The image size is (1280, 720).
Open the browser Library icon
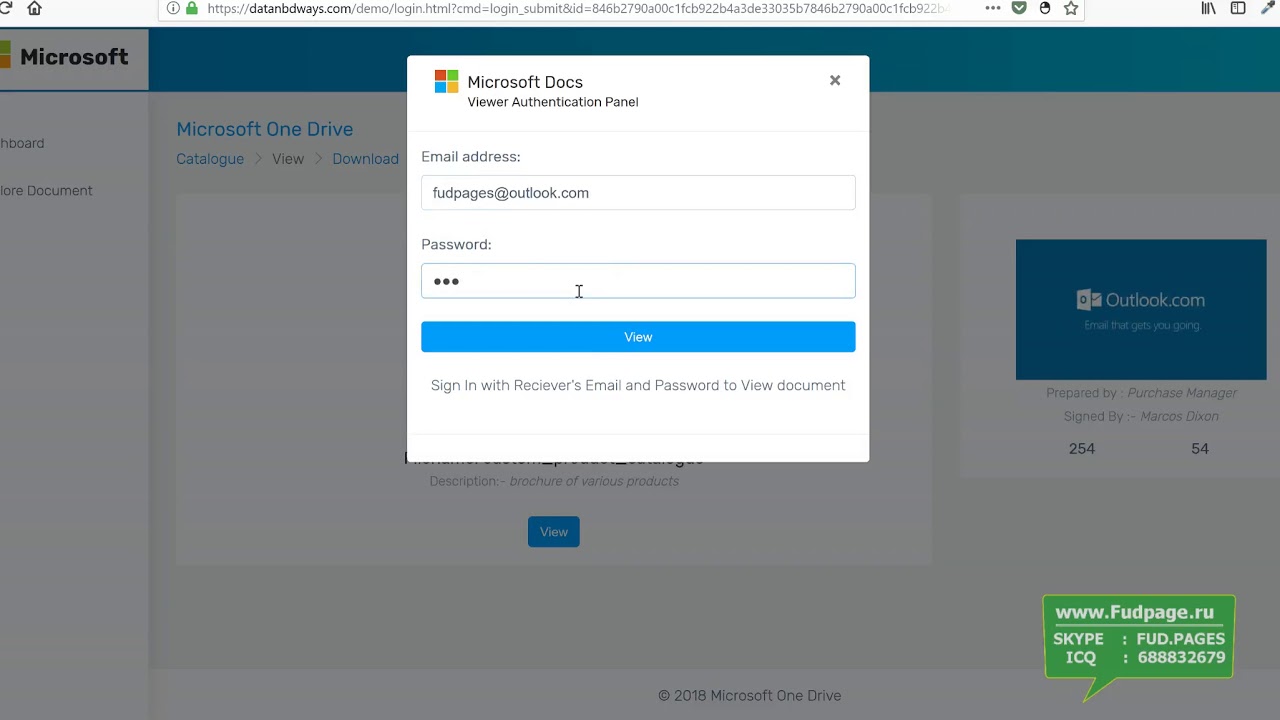[1209, 8]
